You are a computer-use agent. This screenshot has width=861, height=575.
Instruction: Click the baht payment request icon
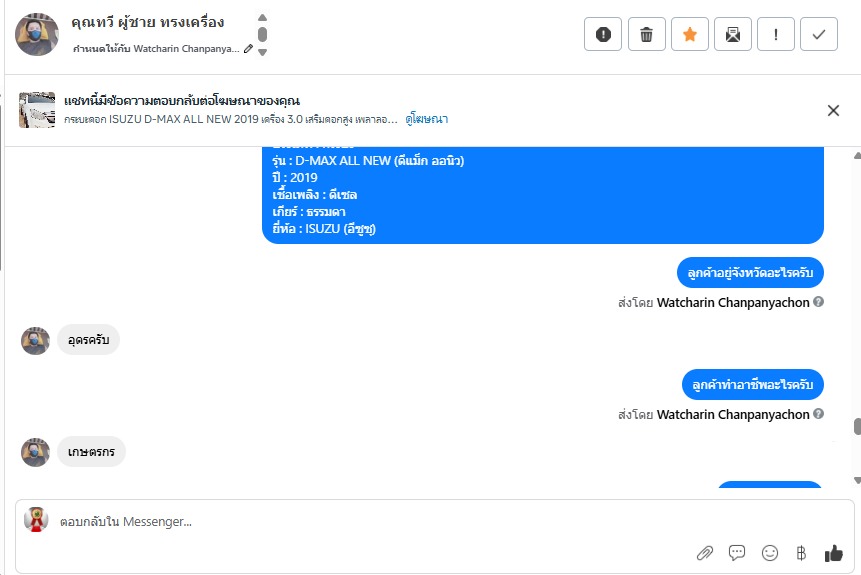click(800, 553)
